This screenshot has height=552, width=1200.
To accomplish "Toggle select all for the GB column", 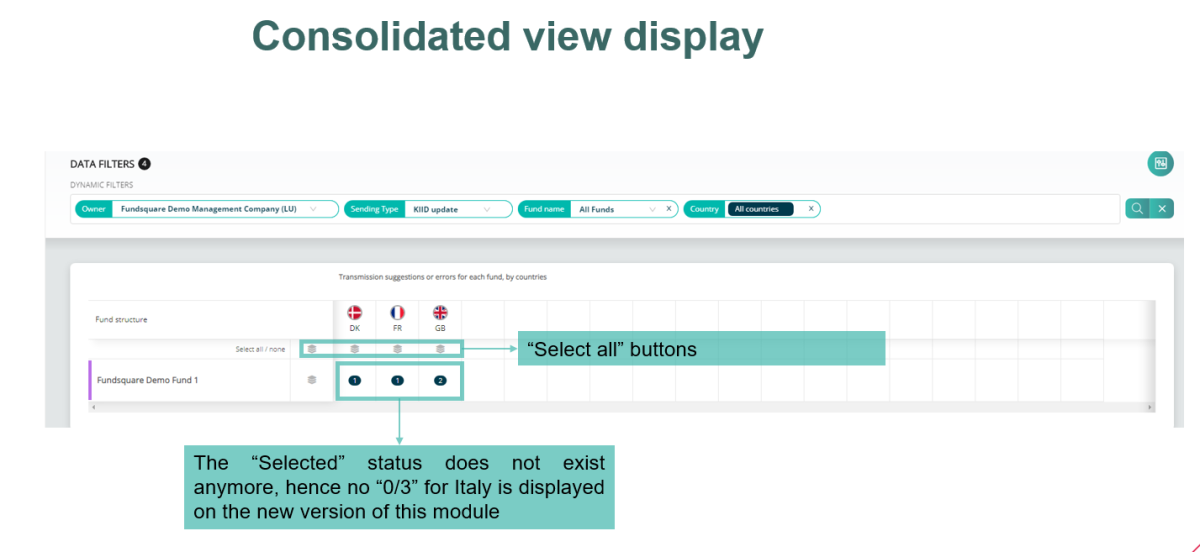I will pos(440,349).
